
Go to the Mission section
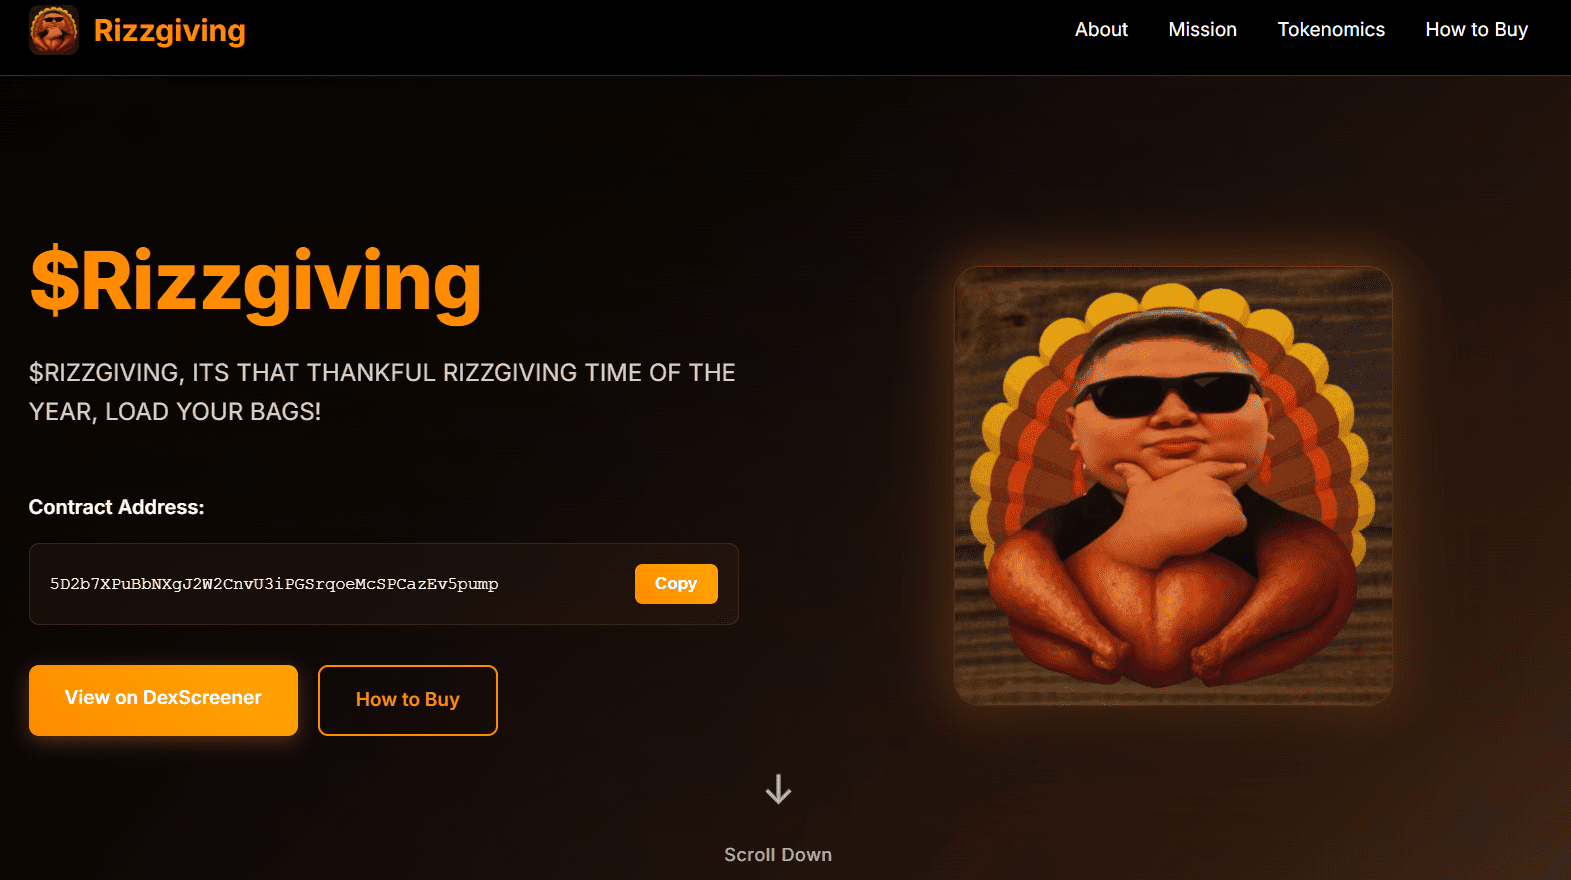pyautogui.click(x=1202, y=30)
